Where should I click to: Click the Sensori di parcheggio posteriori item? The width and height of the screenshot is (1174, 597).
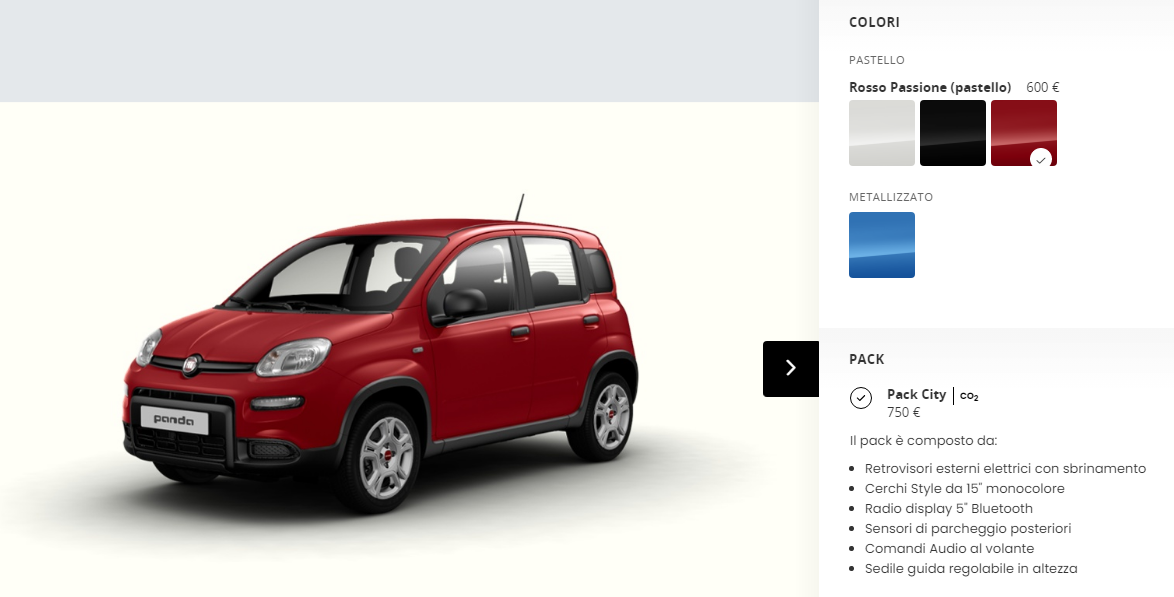point(967,528)
